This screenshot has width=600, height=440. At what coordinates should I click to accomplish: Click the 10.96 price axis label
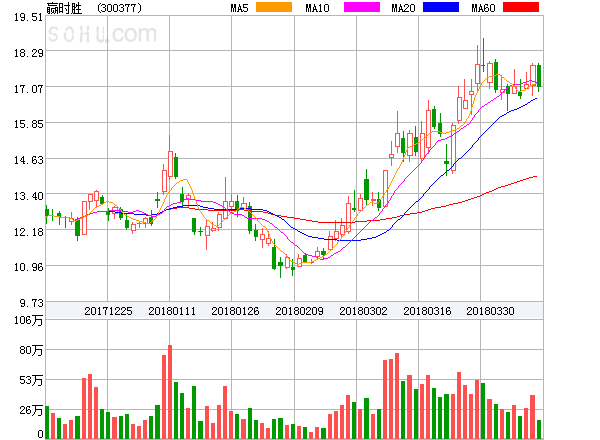point(28,267)
